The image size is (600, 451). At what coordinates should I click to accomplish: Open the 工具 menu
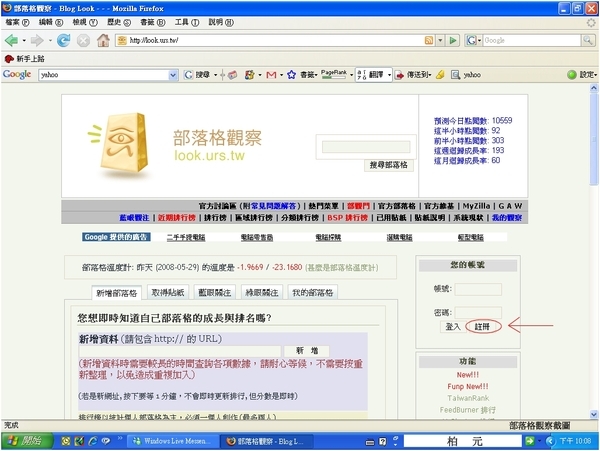pos(187,22)
